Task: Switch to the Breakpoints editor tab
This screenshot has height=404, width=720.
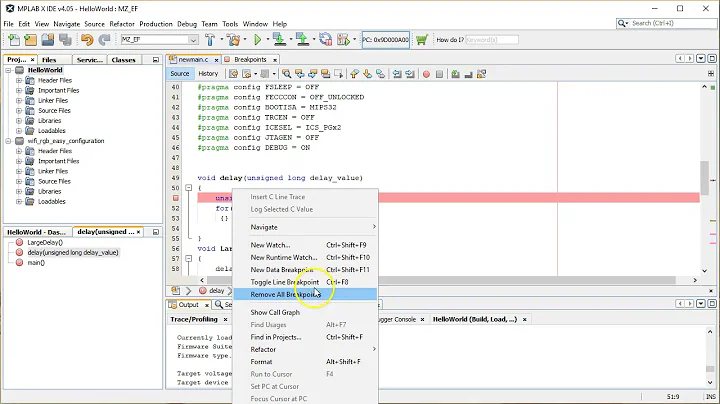Action: (x=250, y=60)
